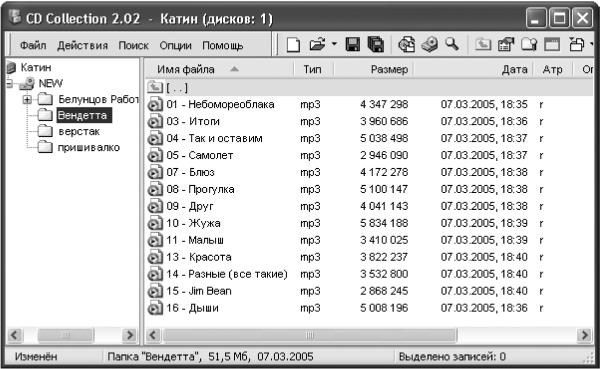Click the parent directory [ . . ] entry
600x369 pixels.
177,88
